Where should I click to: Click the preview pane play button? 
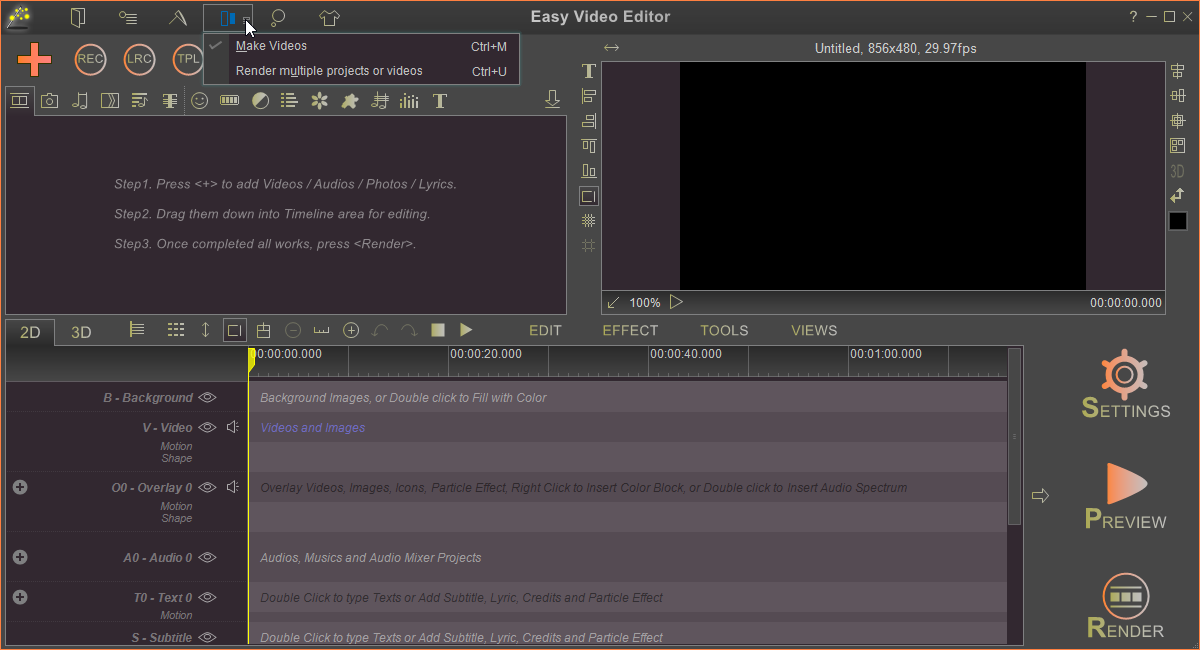coord(676,302)
